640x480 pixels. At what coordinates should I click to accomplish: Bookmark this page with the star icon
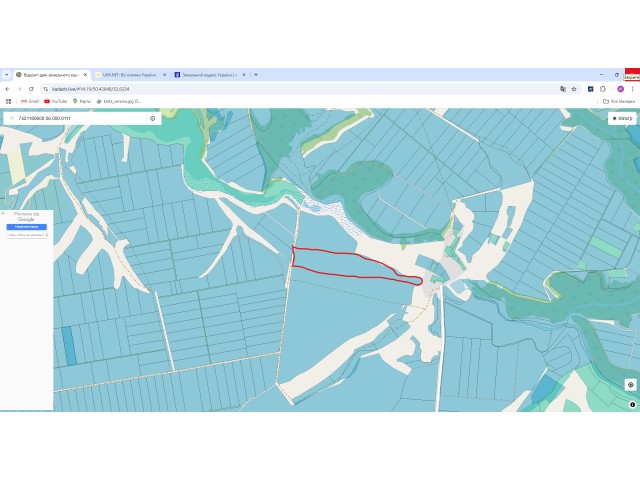(574, 89)
